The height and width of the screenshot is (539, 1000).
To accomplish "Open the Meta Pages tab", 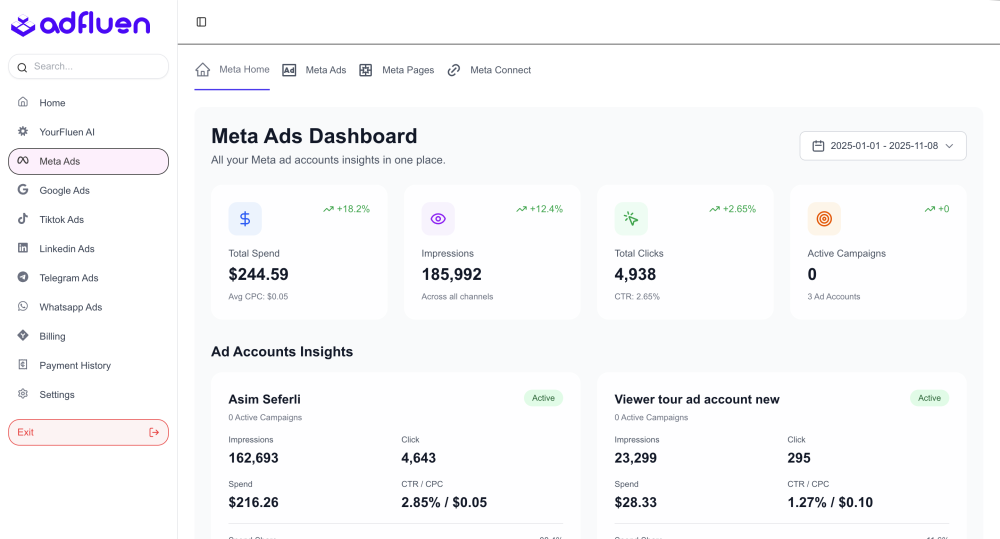I will tap(397, 70).
